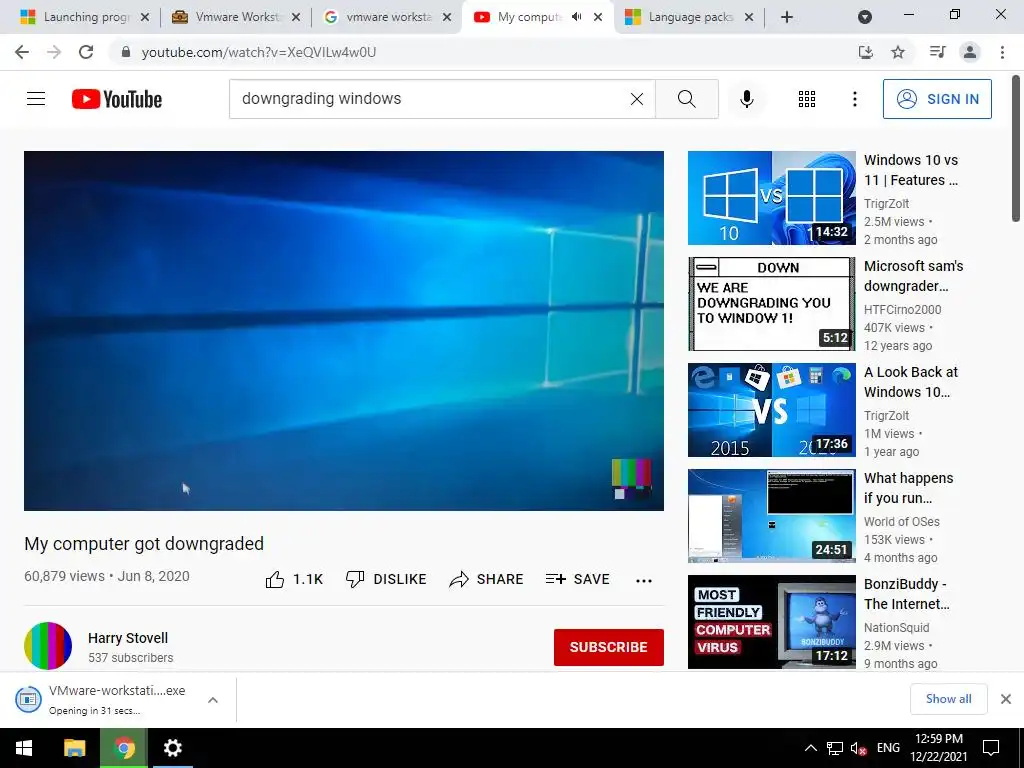Open the muted volume tray icon
The image size is (1024, 768).
pos(858,748)
